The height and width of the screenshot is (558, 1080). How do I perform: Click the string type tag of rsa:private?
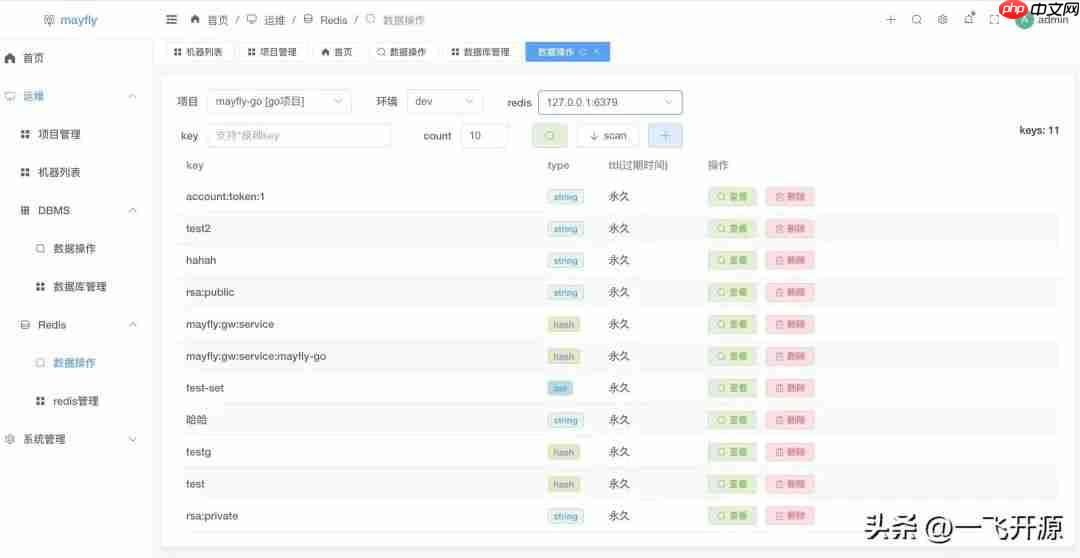[565, 515]
